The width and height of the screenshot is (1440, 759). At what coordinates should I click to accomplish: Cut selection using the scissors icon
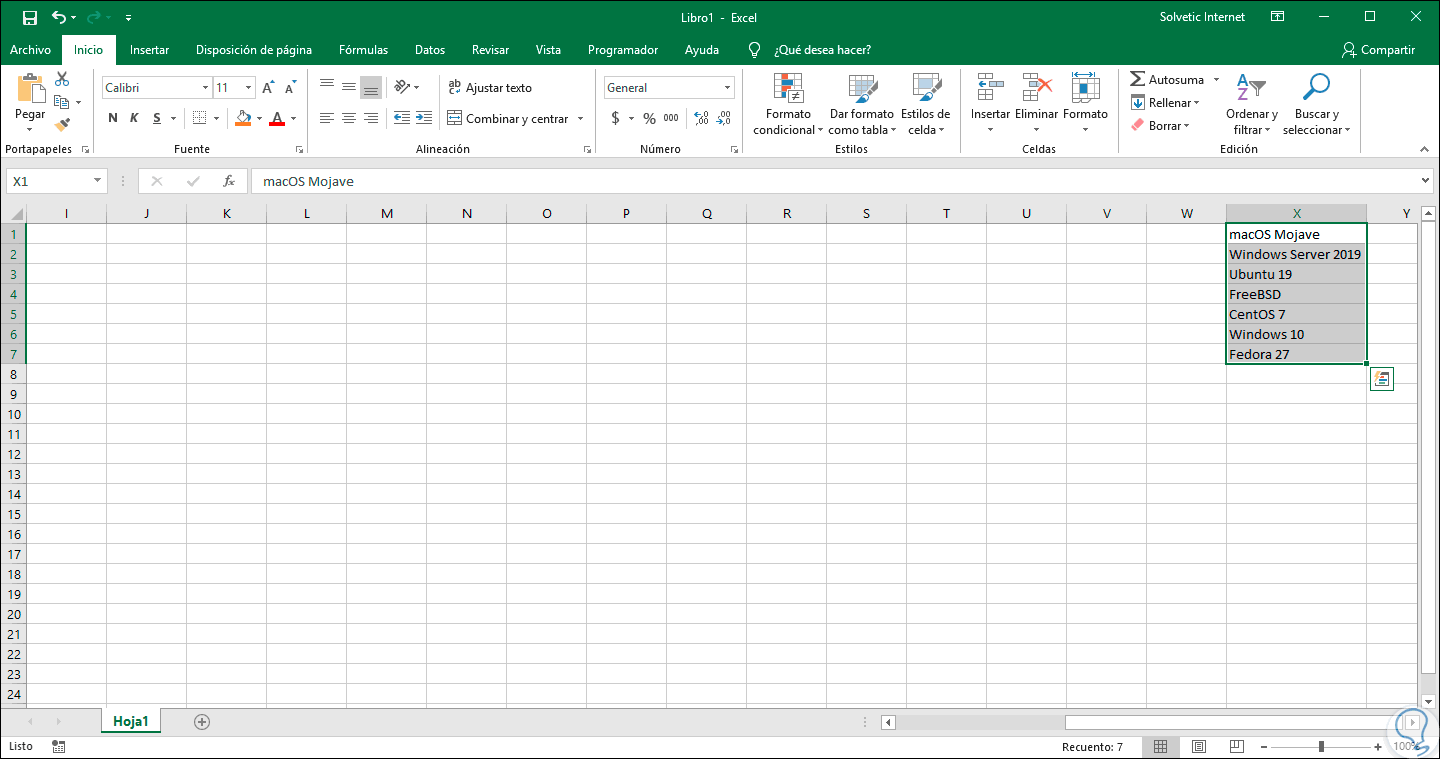(x=62, y=79)
